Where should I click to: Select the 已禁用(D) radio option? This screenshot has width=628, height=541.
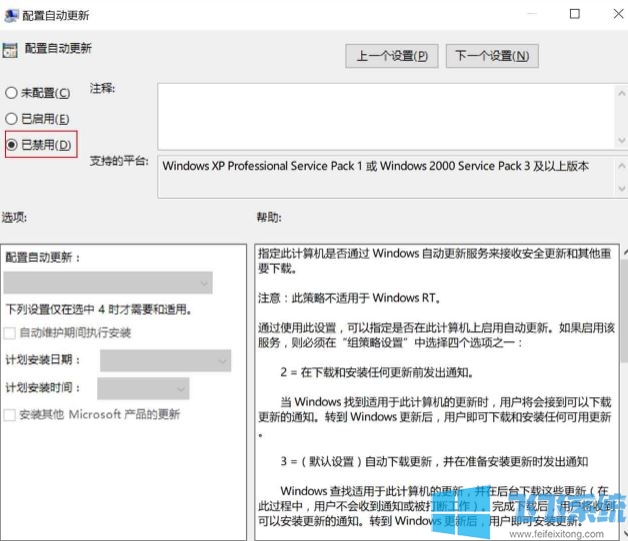[x=11, y=145]
